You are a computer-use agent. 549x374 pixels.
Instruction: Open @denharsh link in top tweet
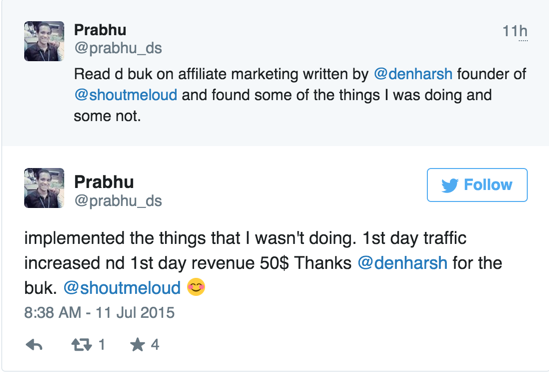click(413, 74)
